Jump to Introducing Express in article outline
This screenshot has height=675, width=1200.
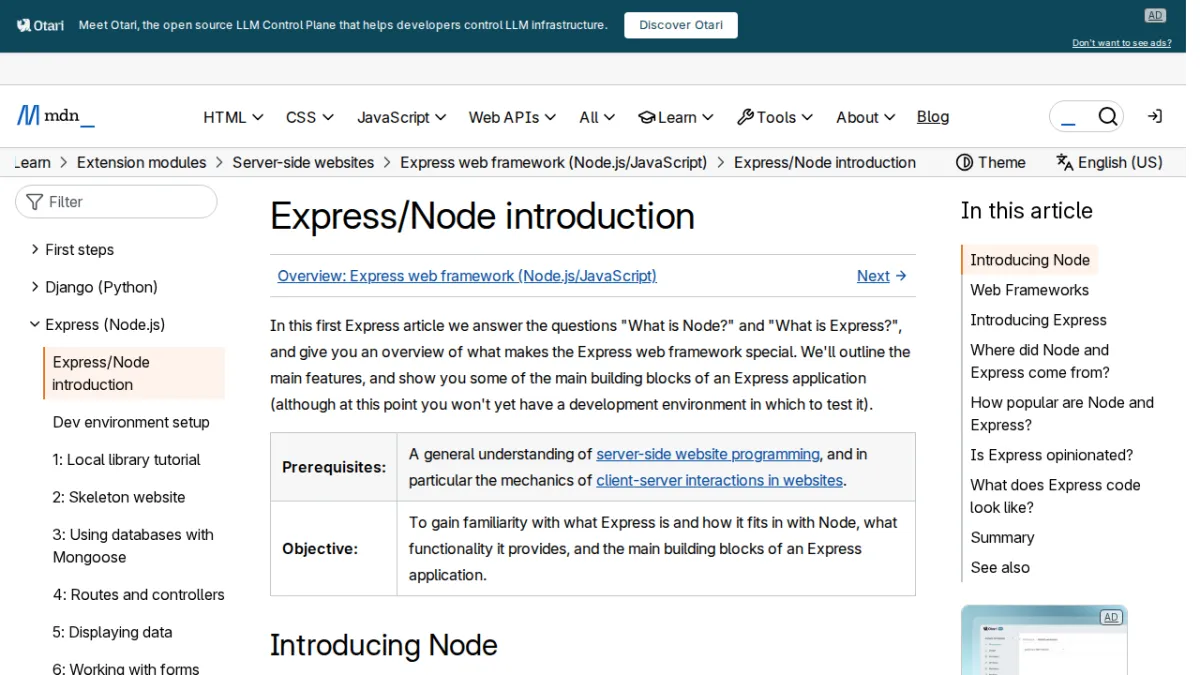1038,320
